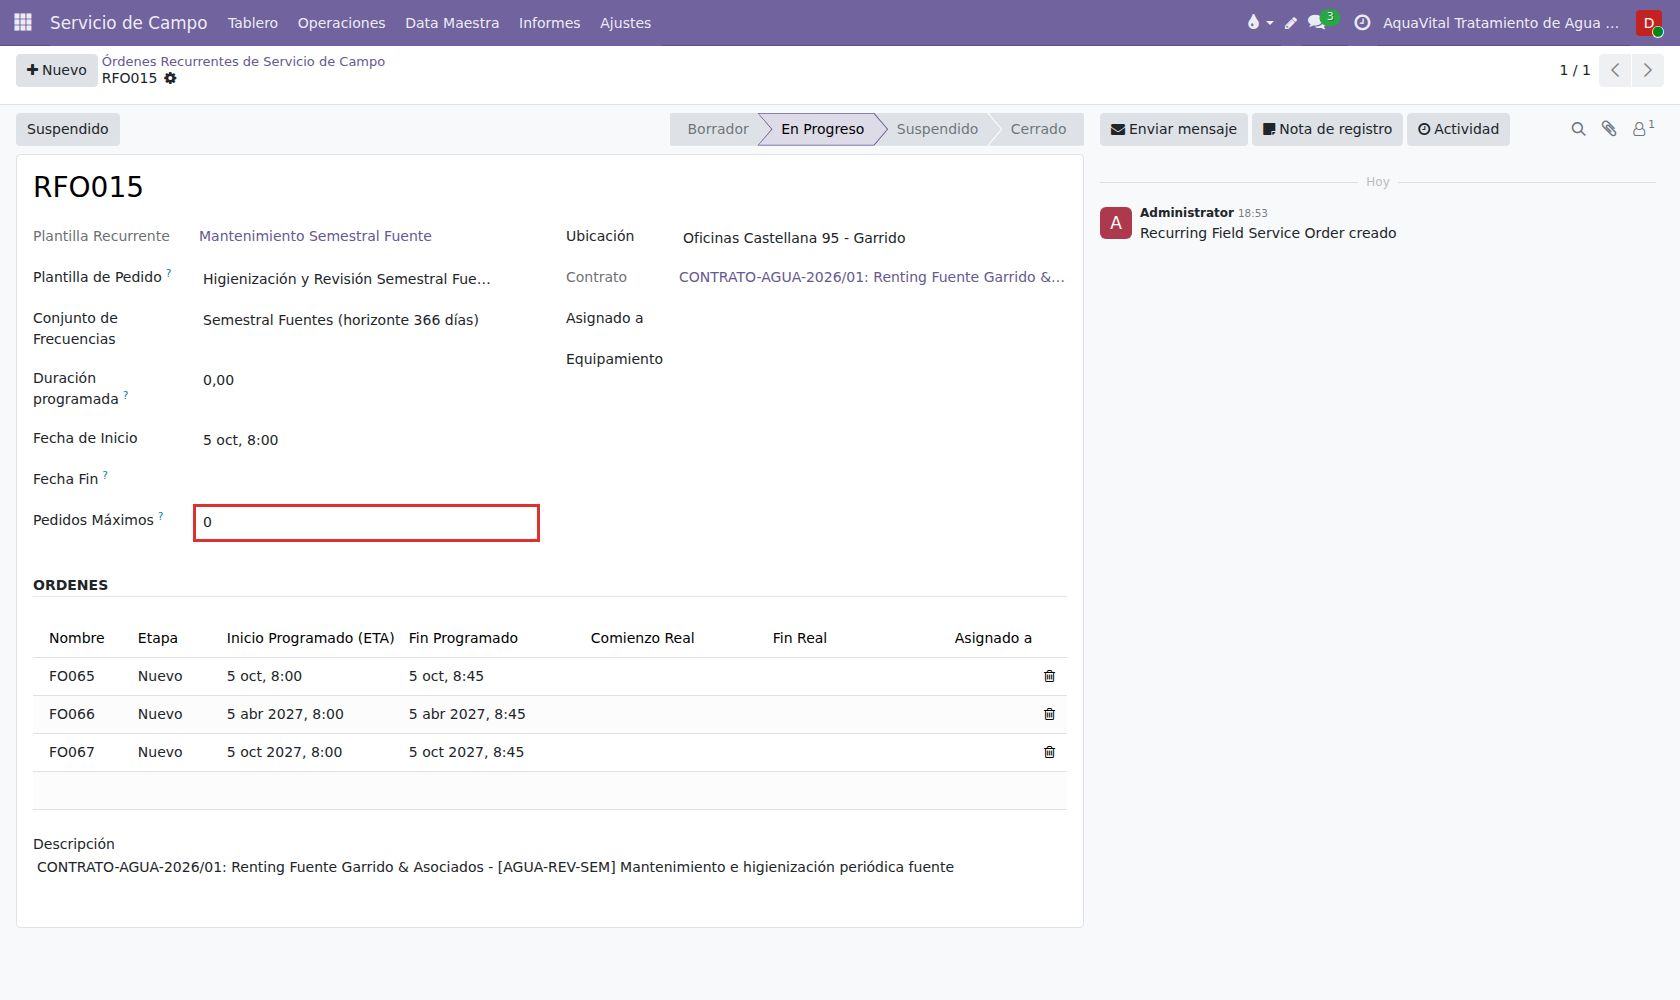
Task: Open the user avatar menu
Action: (x=1649, y=22)
